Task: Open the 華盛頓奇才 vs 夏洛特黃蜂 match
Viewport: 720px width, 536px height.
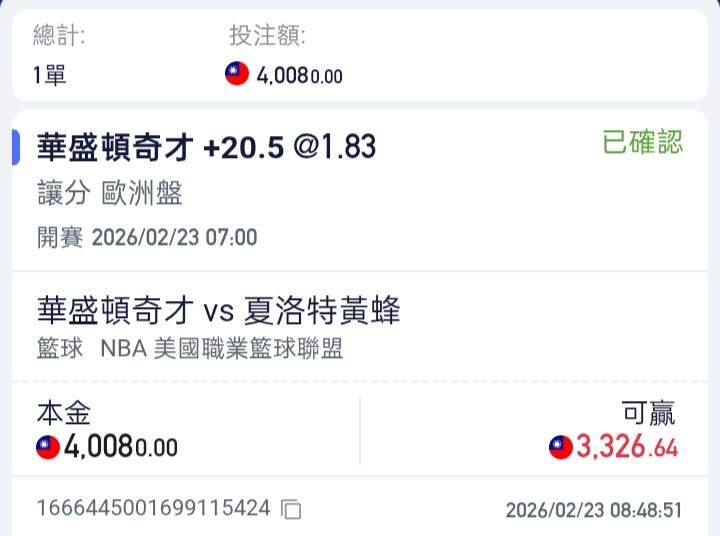Action: 218,312
